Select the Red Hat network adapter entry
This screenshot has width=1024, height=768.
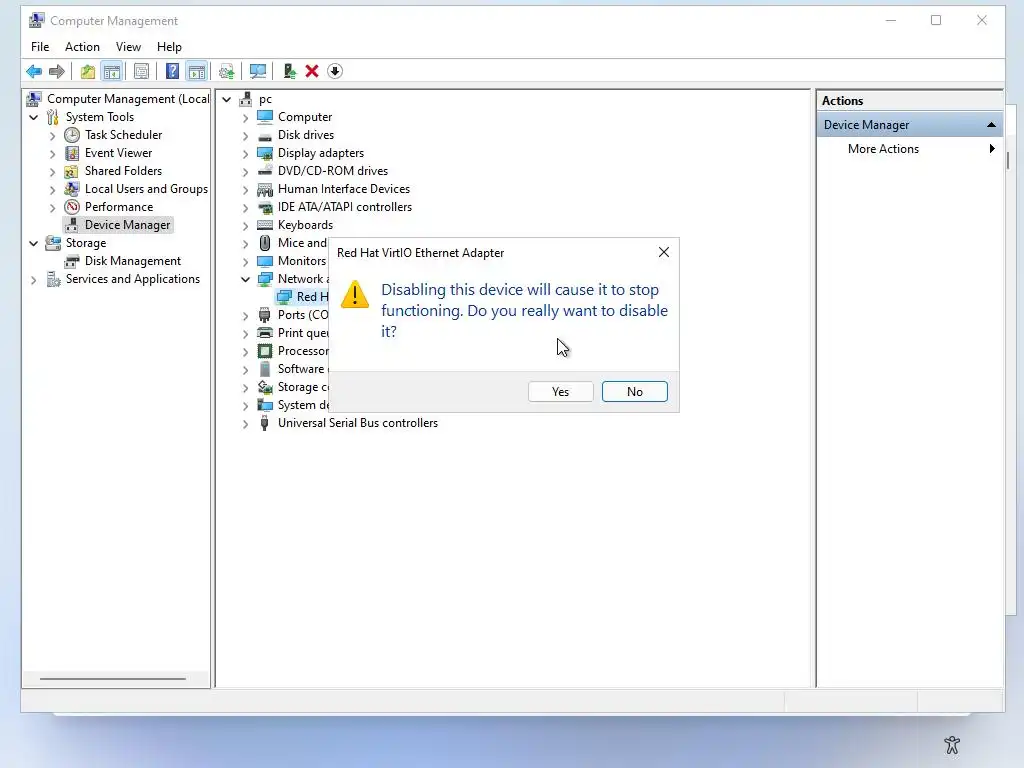pyautogui.click(x=312, y=297)
